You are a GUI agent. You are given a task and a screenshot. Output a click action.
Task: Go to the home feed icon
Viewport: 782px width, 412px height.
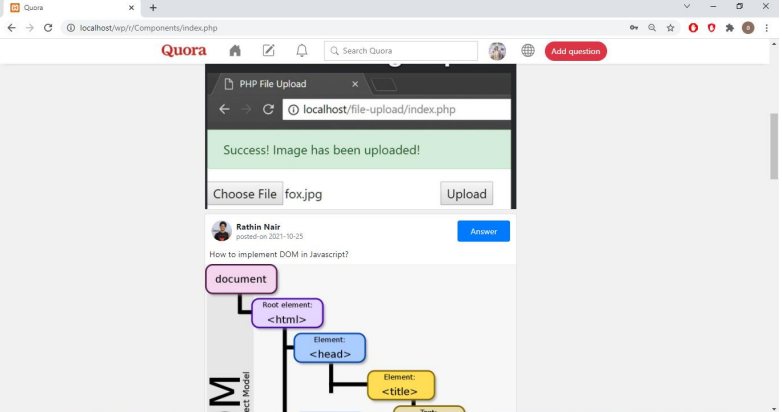click(x=235, y=50)
